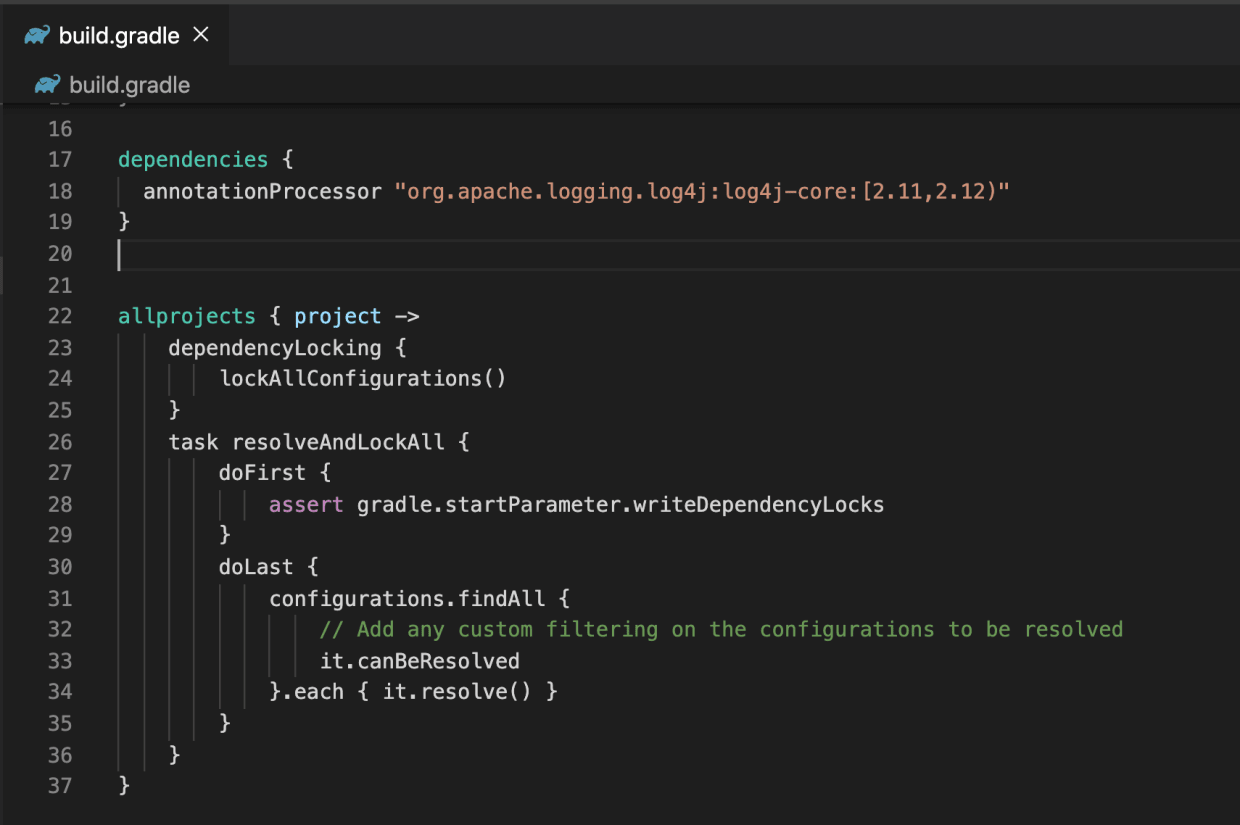Select the build.gradle editor tab
The height and width of the screenshot is (825, 1240).
(x=115, y=35)
